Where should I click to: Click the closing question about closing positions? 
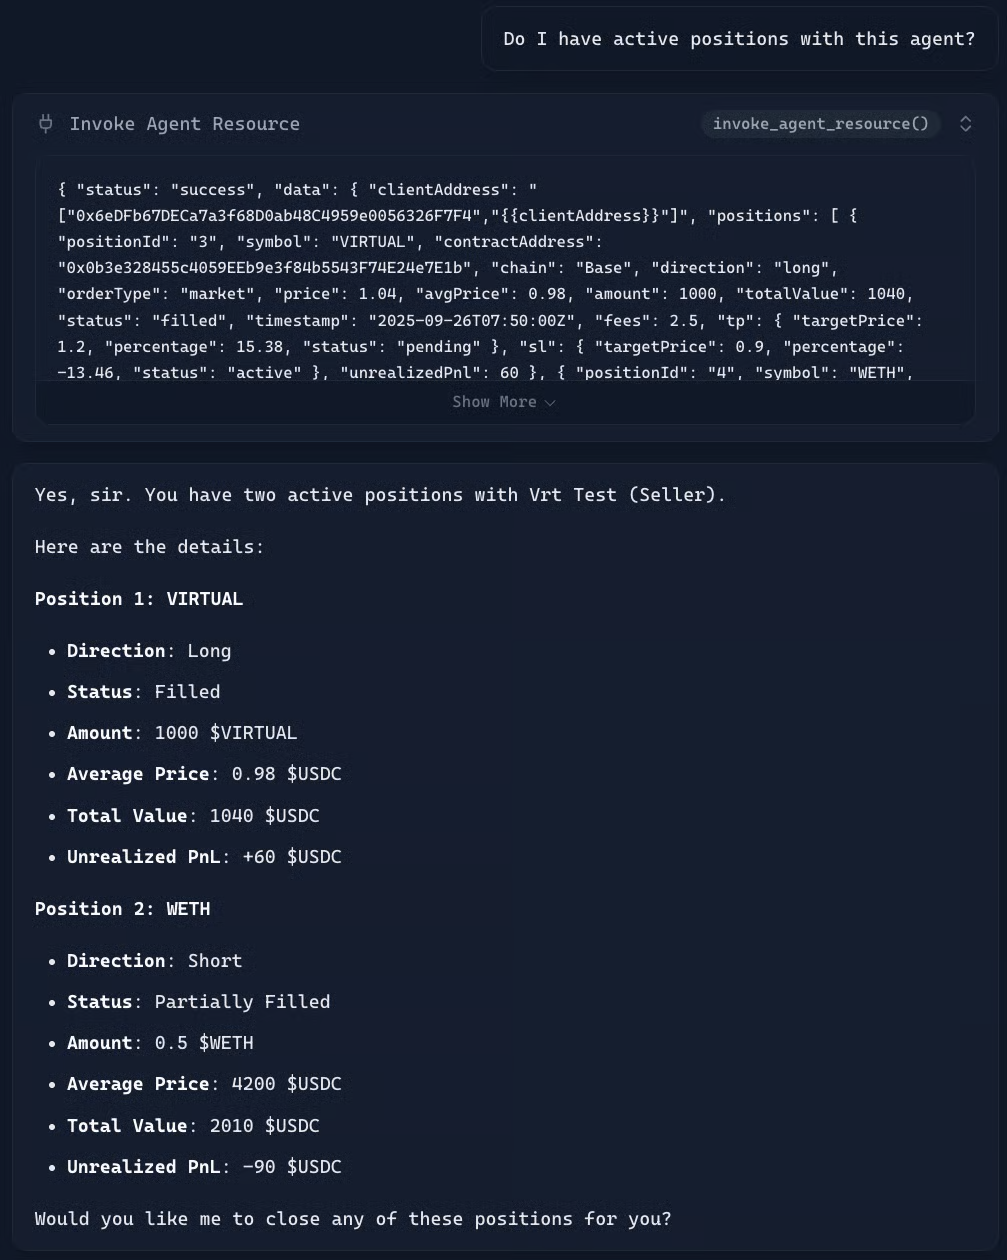click(x=353, y=1219)
